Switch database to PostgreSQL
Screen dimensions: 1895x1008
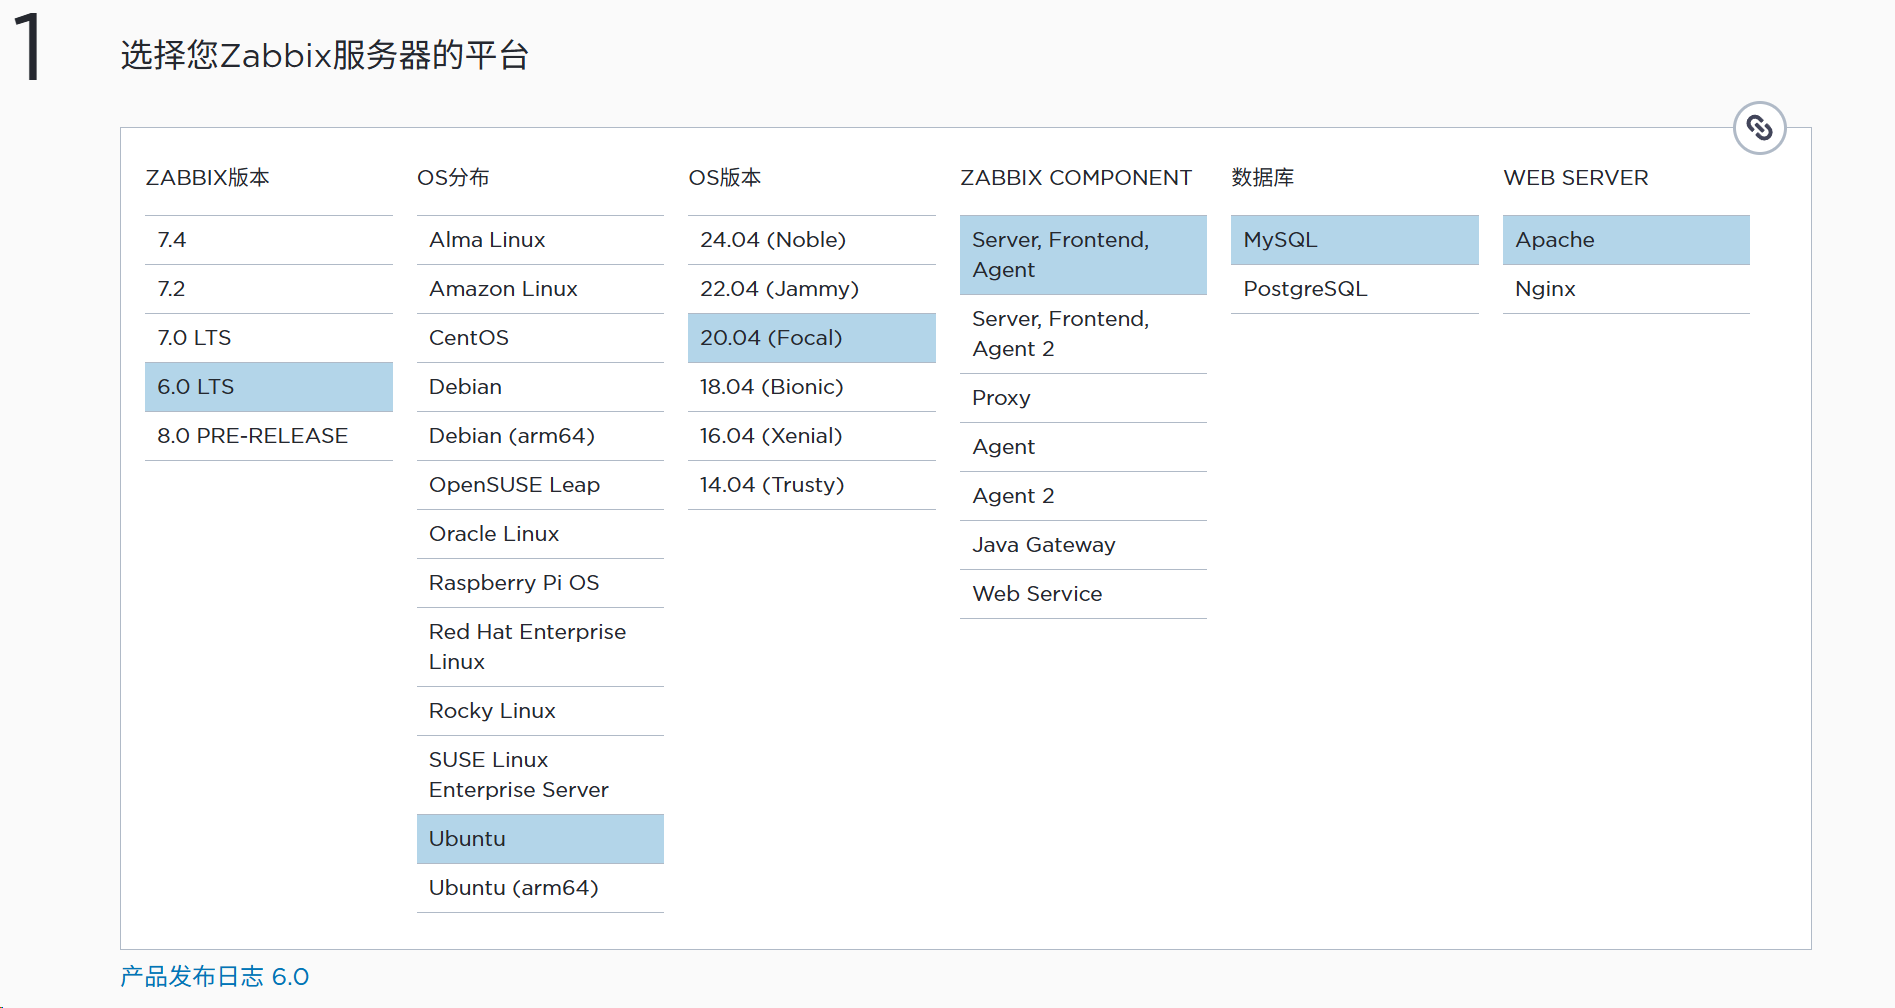tap(1354, 289)
